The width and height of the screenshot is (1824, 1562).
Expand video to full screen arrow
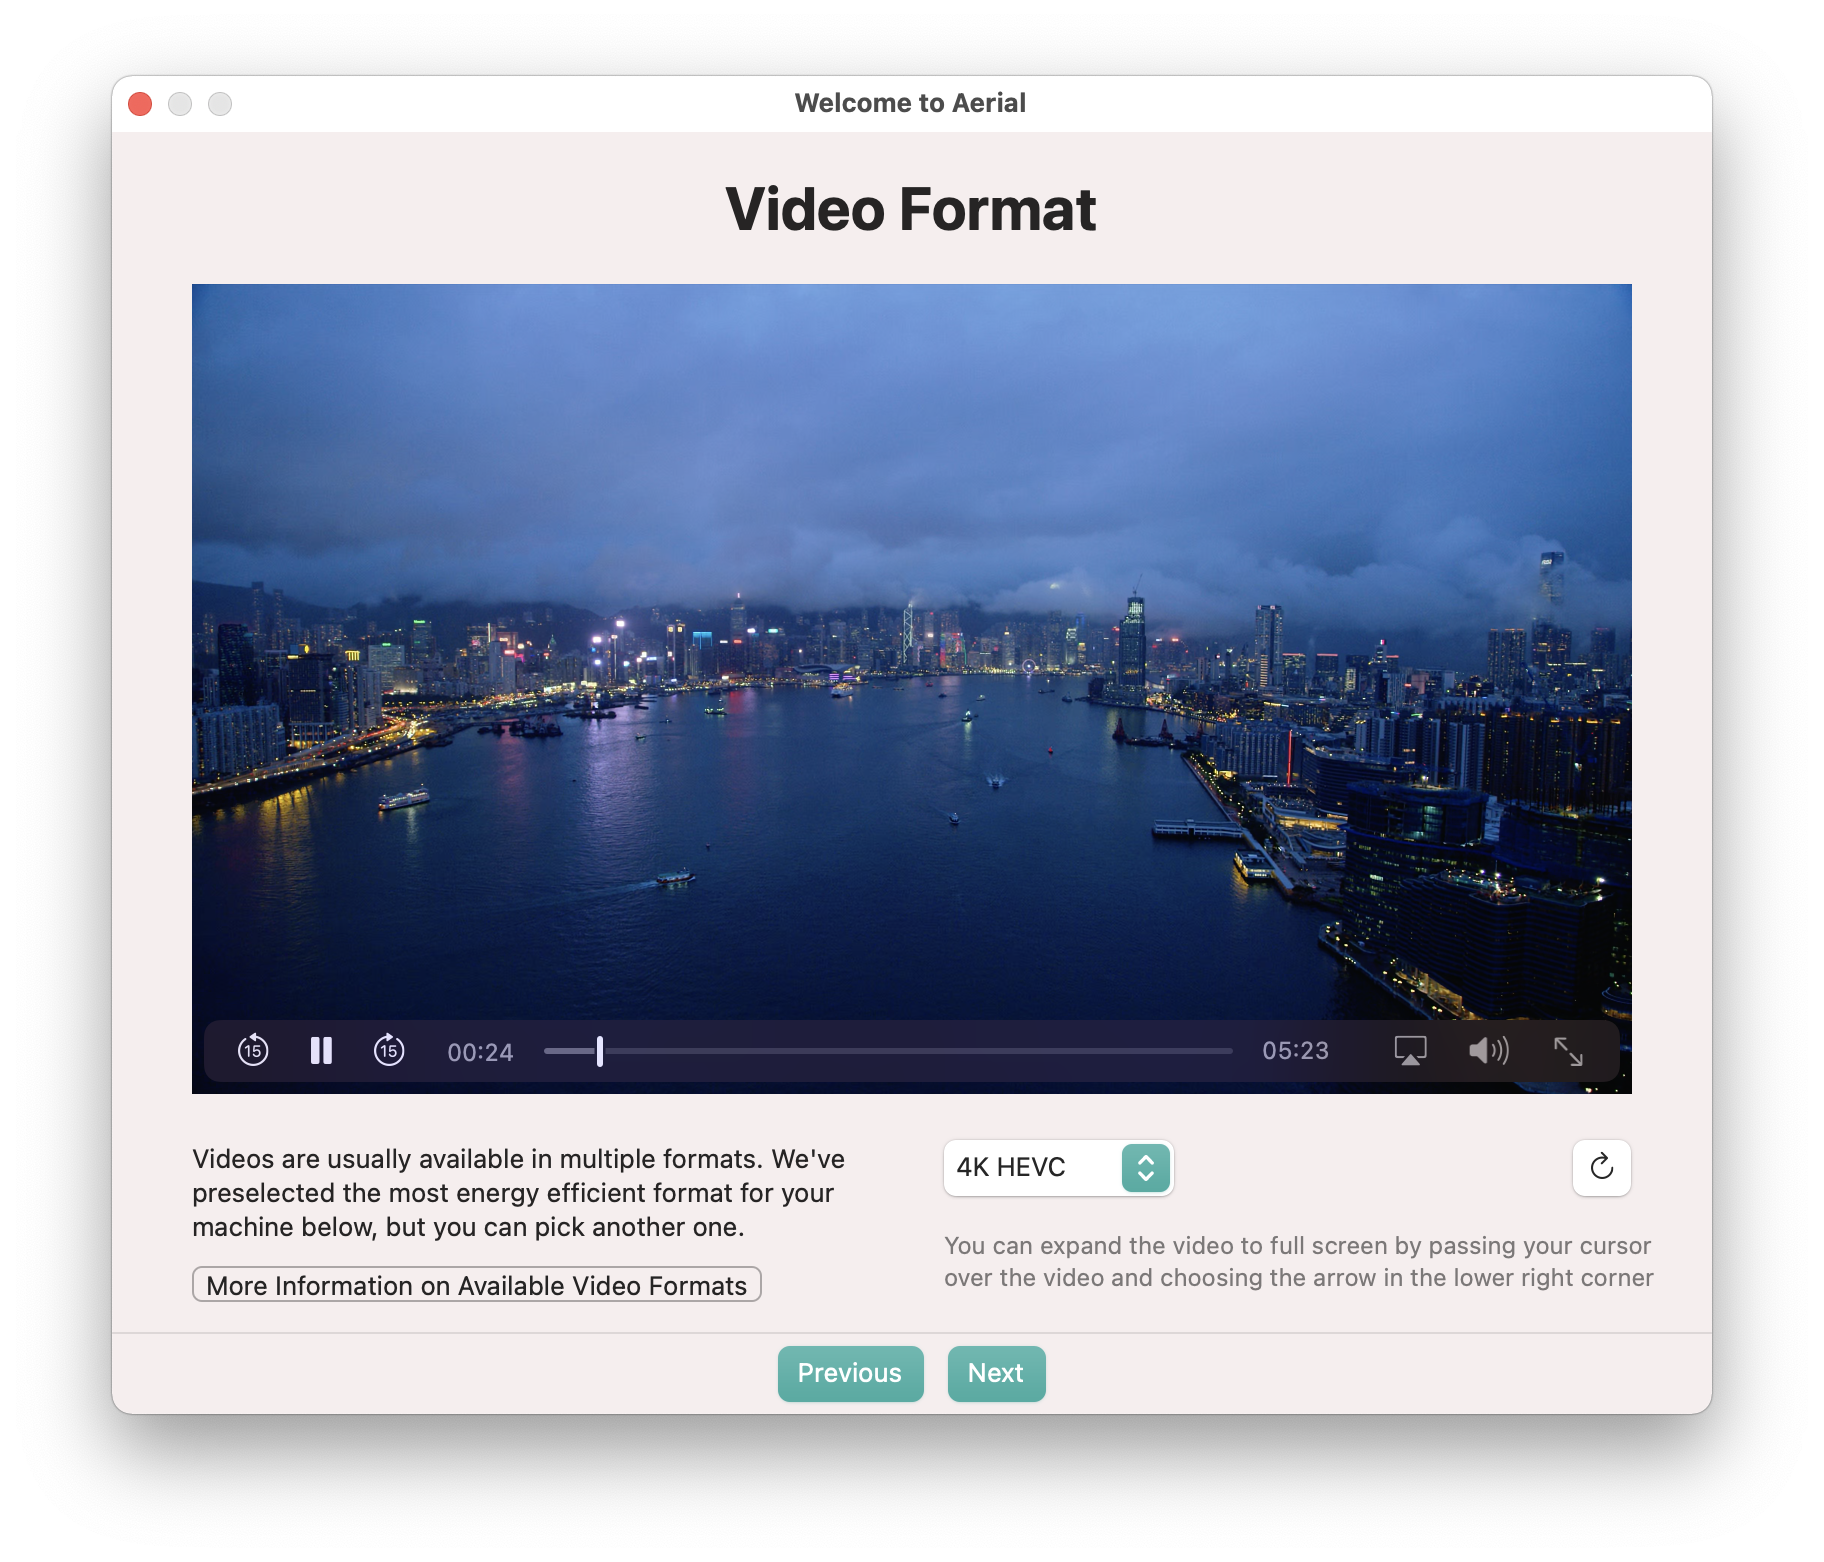click(x=1568, y=1051)
